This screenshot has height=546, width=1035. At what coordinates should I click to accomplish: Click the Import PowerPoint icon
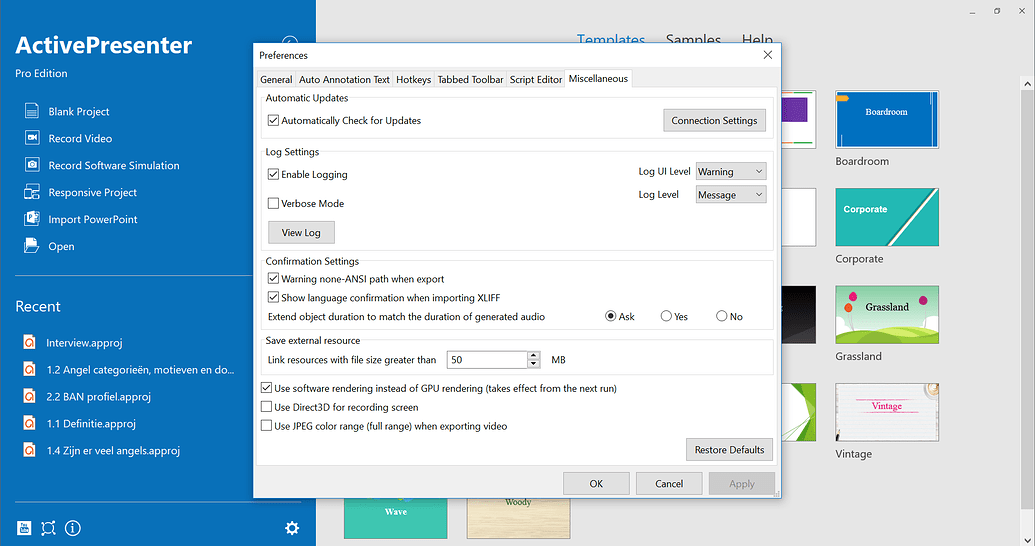31,220
